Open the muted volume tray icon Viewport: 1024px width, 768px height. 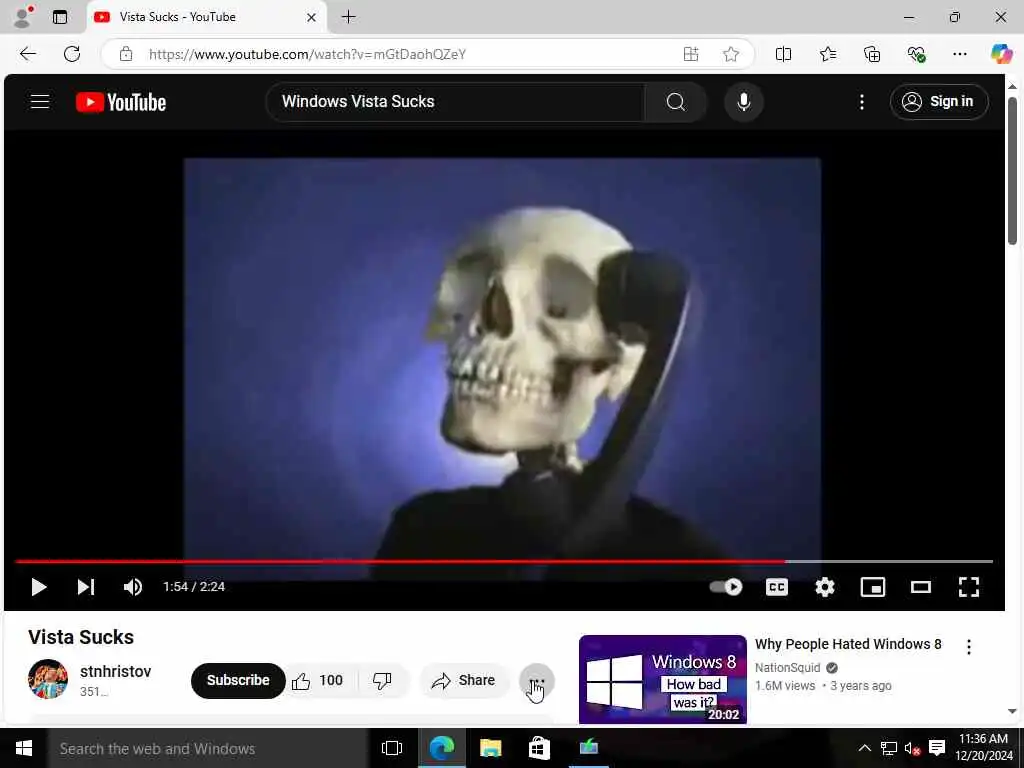[912, 748]
